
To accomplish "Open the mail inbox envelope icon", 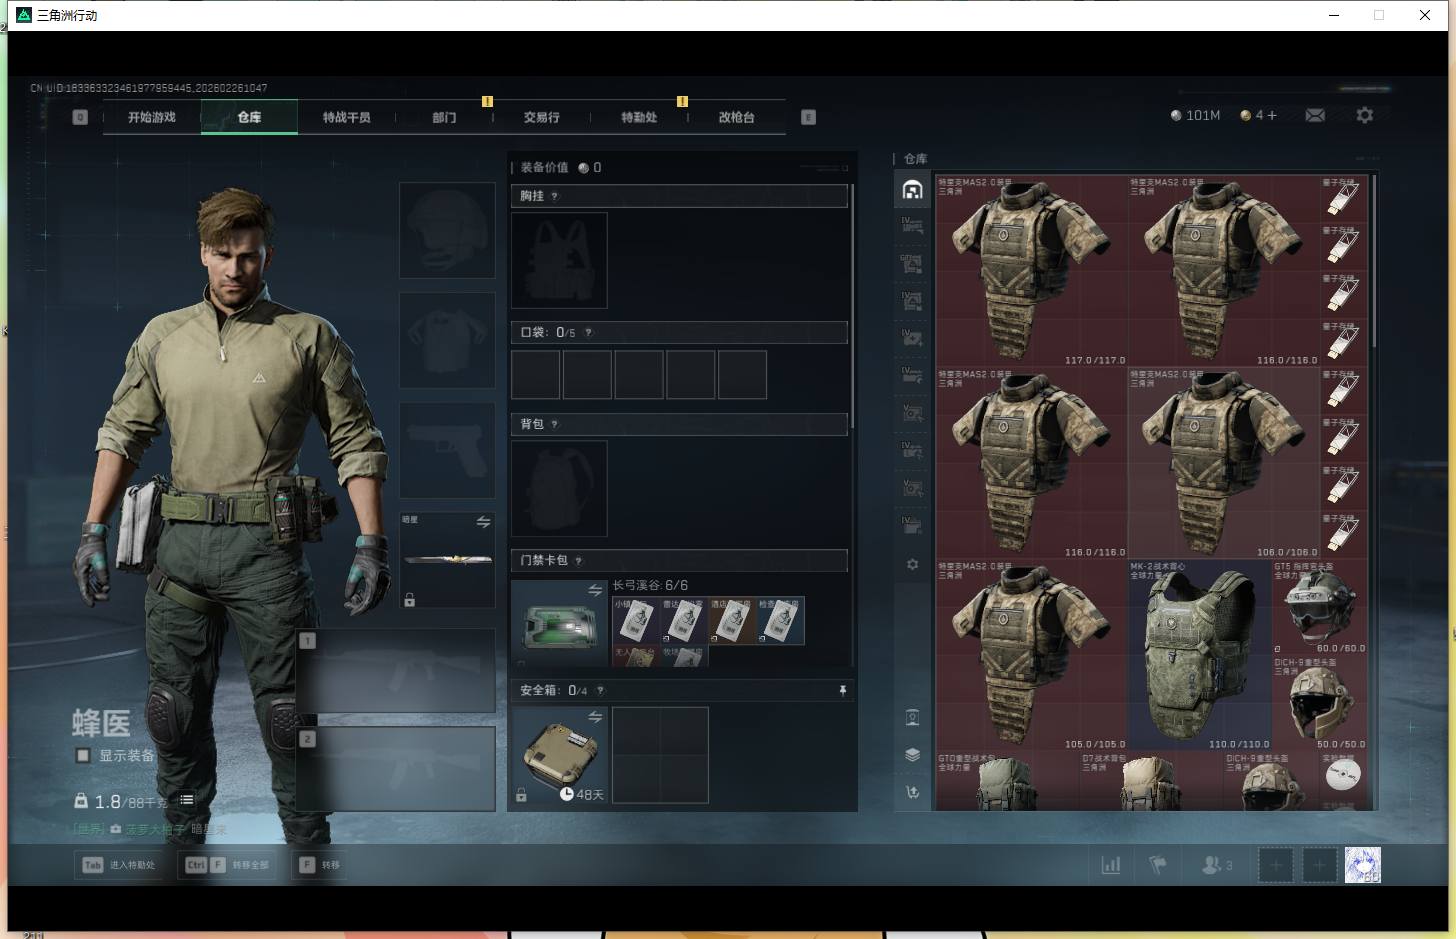I will coord(1315,116).
